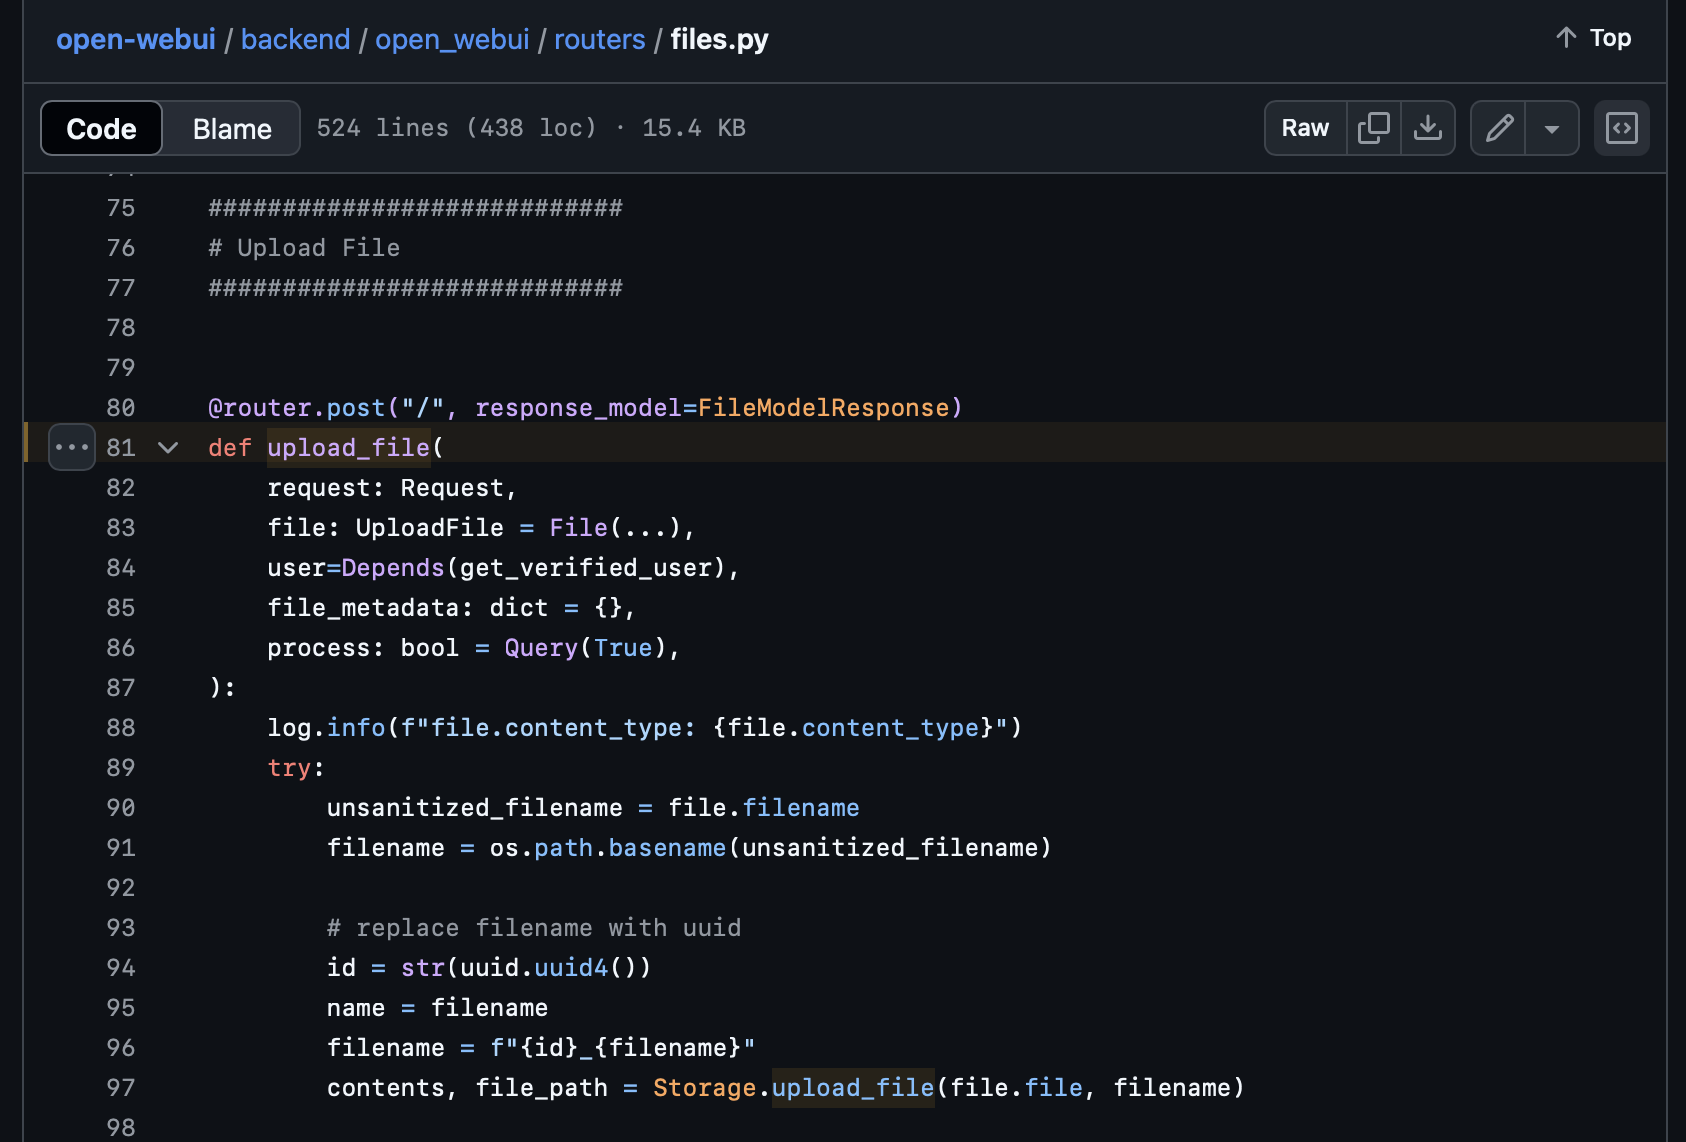Open the backend folder breadcrumb
The height and width of the screenshot is (1142, 1686).
coord(295,39)
